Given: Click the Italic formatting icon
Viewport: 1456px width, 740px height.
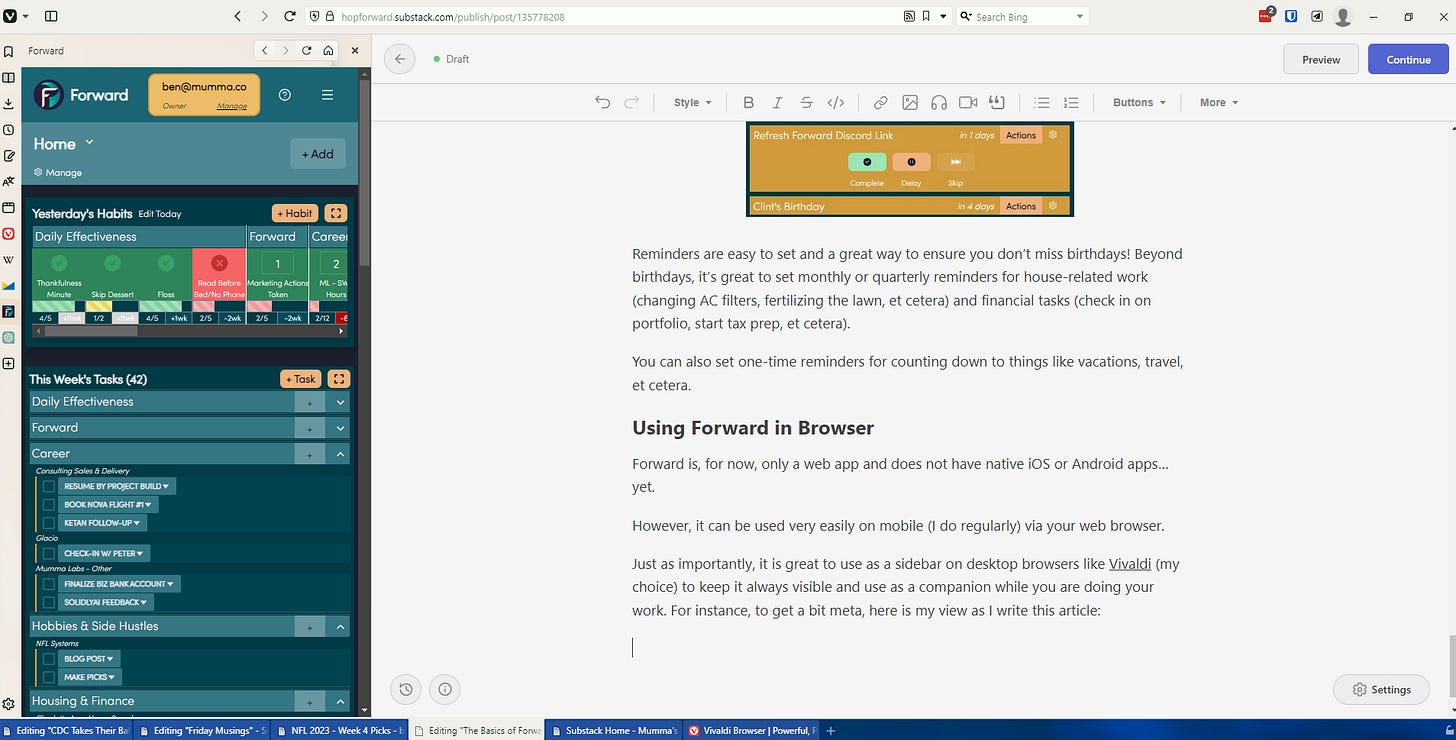Looking at the screenshot, I should [777, 102].
